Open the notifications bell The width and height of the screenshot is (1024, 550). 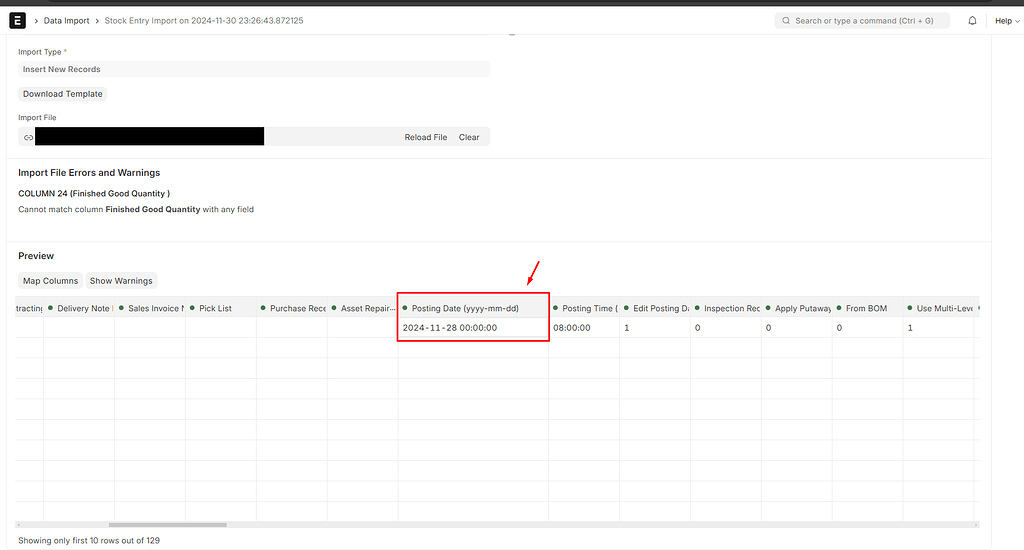[972, 20]
